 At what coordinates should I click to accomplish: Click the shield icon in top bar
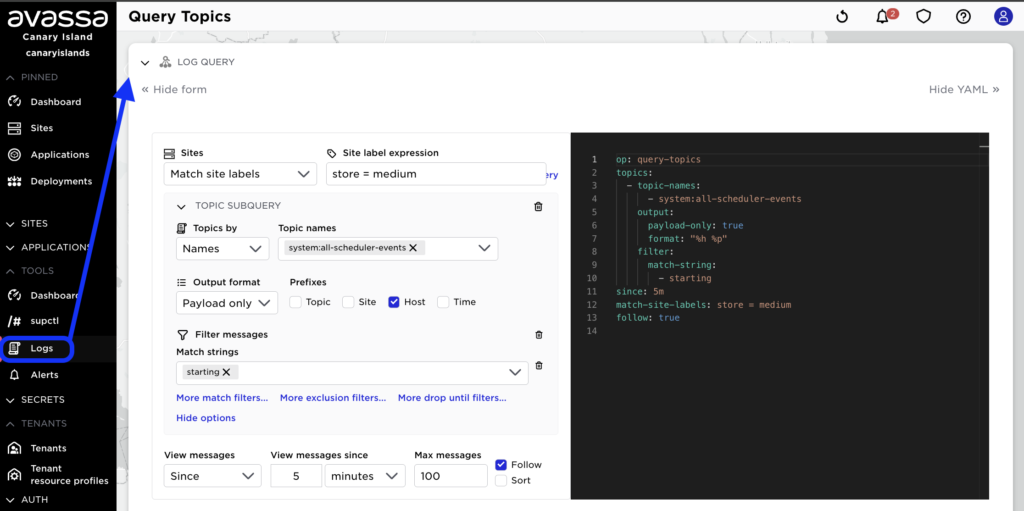pyautogui.click(x=923, y=17)
